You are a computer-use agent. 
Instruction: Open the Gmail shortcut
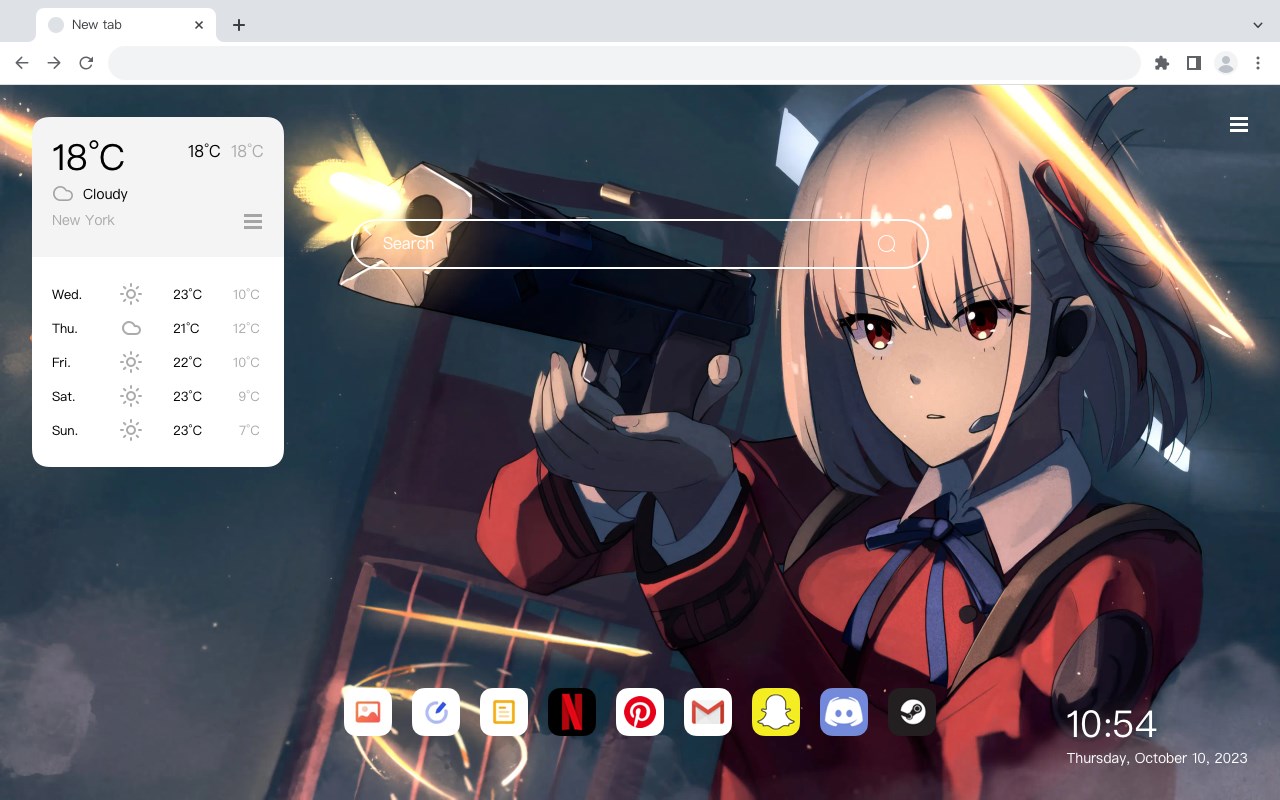tap(708, 712)
